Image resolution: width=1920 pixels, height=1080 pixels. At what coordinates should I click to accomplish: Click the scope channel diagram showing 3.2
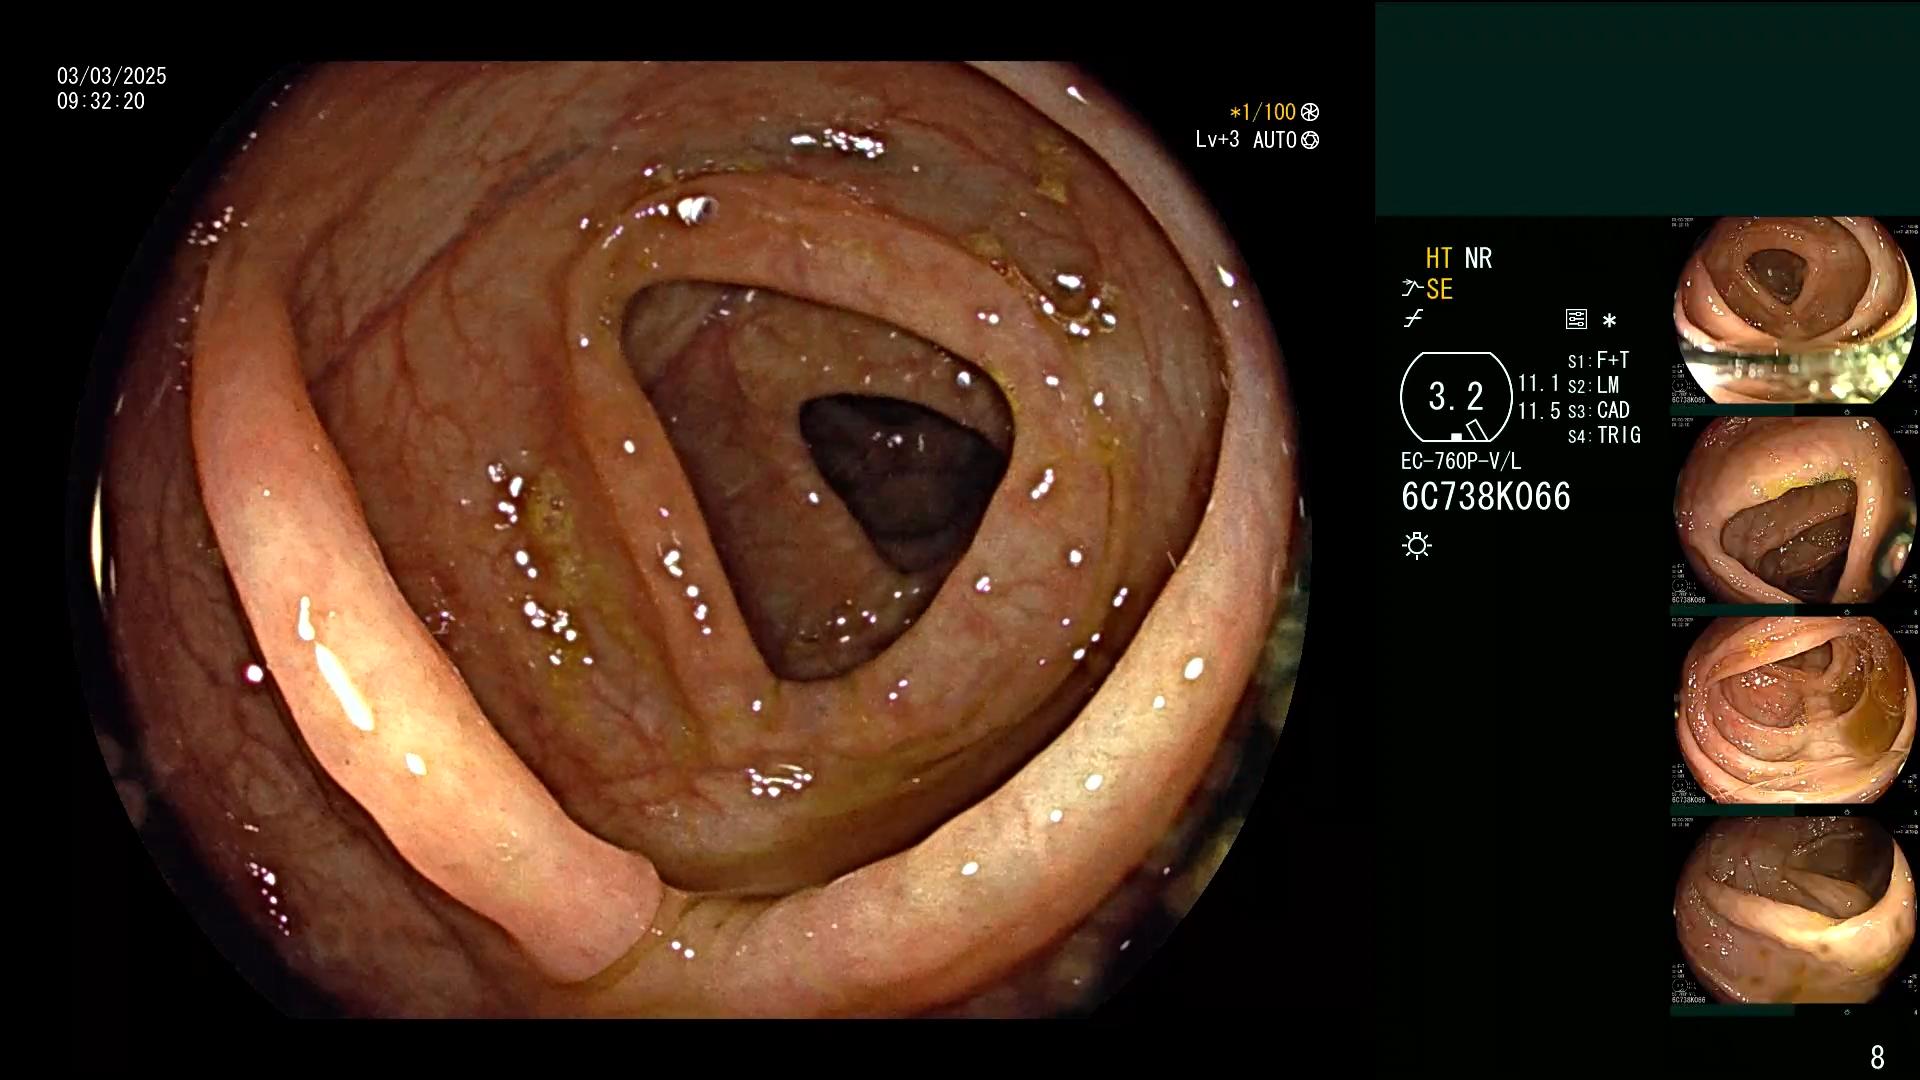1456,397
